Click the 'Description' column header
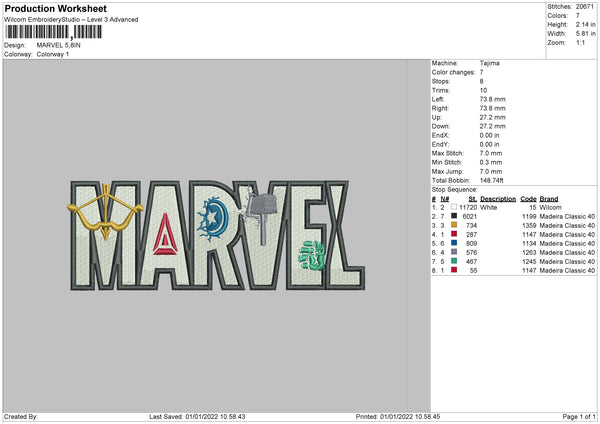The image size is (600, 424). click(x=498, y=199)
